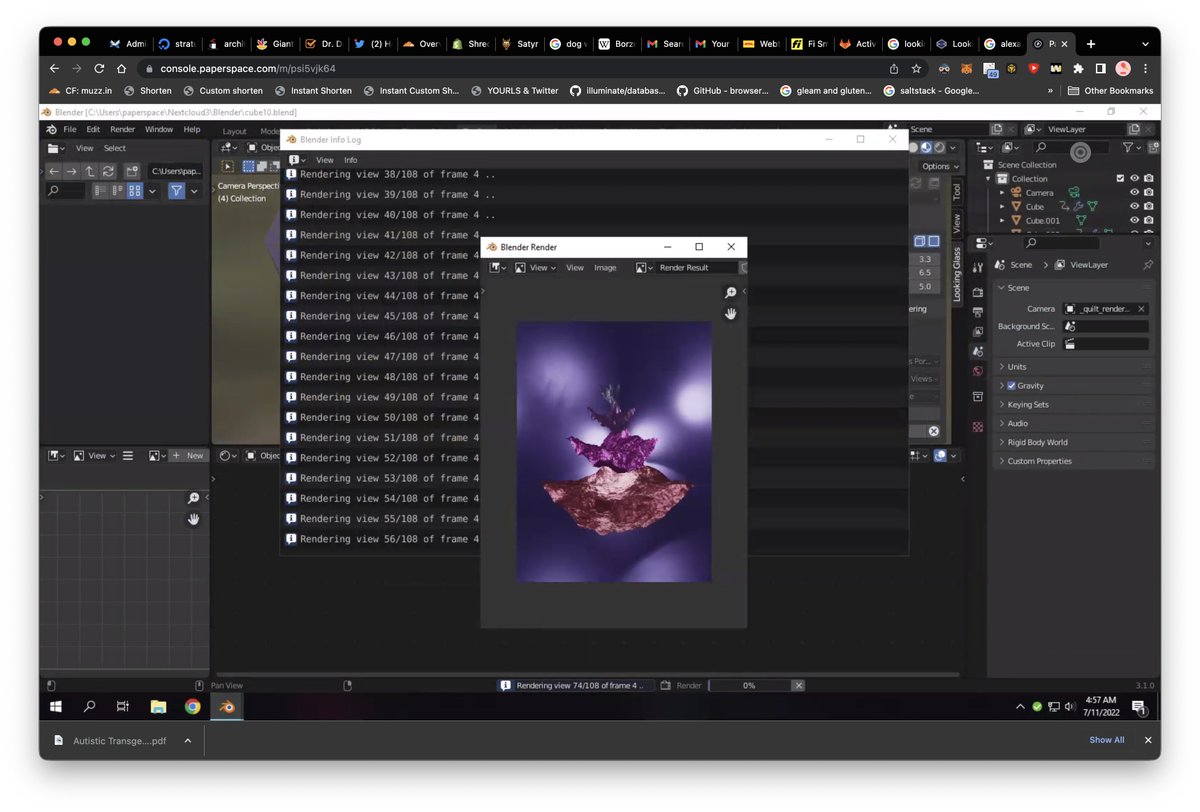Click the Image menu in the Render window
1200x812 pixels.
click(x=604, y=267)
